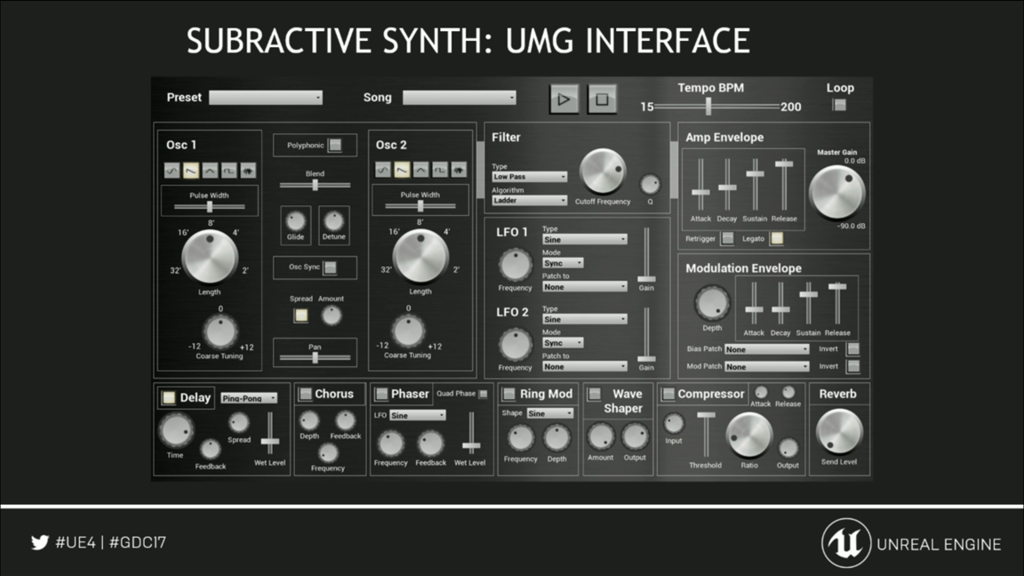This screenshot has height=576, width=1024.
Task: Open the Bias Patch dropdown
Action: point(767,349)
